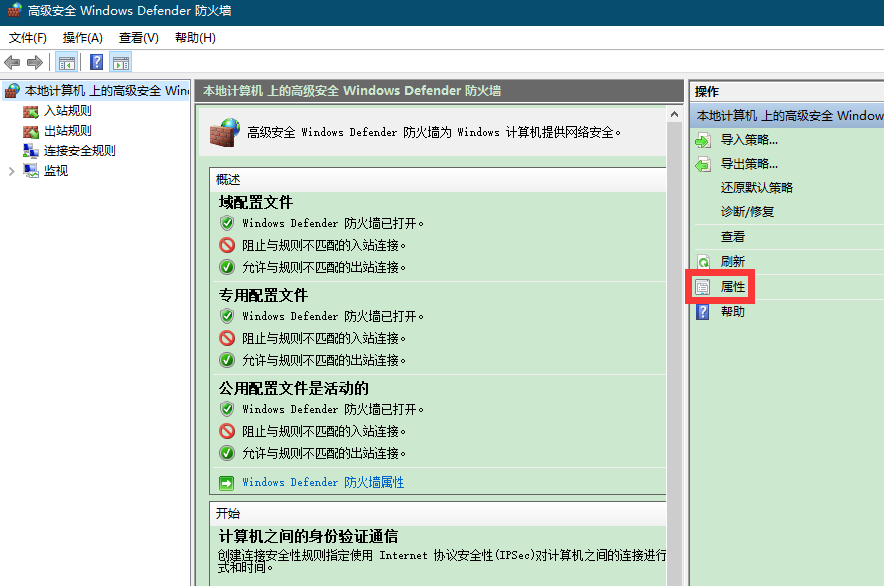Viewport: 884px width, 586px height.
Task: Click the Back arrow toolbar icon
Action: pos(12,63)
